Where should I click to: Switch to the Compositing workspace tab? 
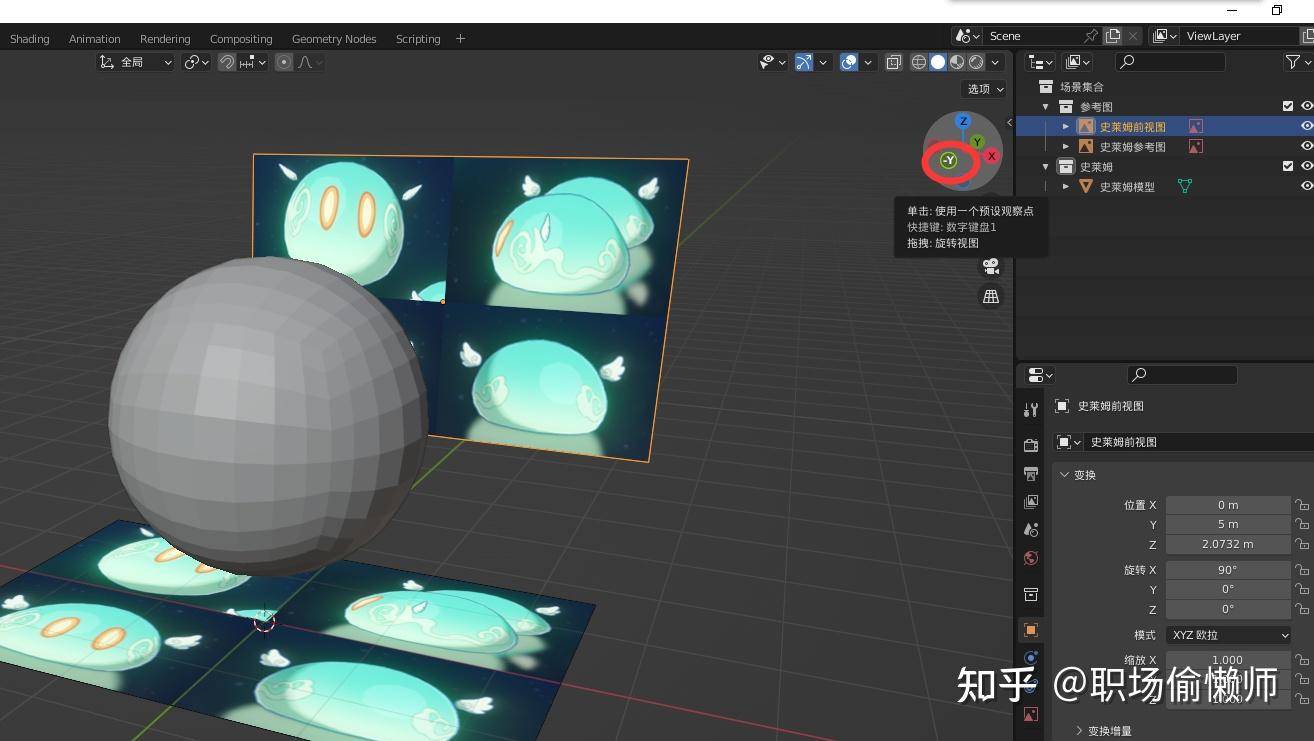point(241,39)
